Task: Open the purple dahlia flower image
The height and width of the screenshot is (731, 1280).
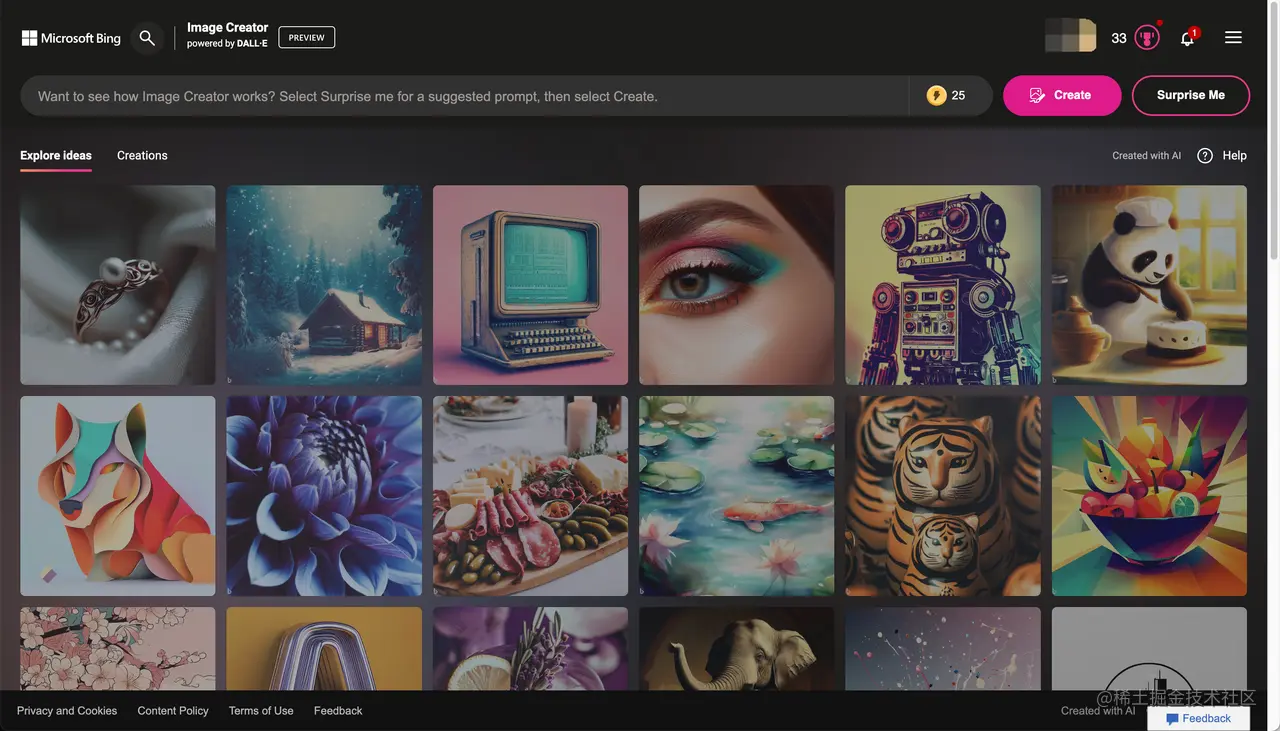Action: pyautogui.click(x=324, y=496)
